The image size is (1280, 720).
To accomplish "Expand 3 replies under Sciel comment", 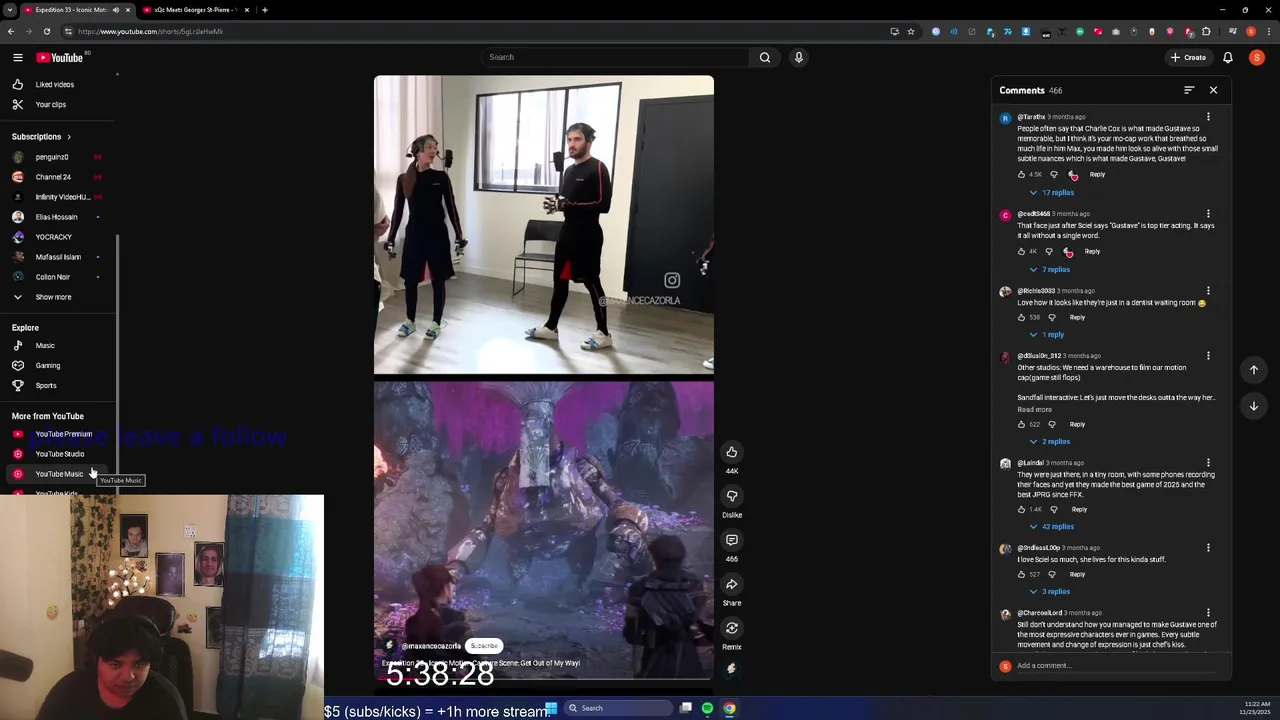I will click(1050, 592).
